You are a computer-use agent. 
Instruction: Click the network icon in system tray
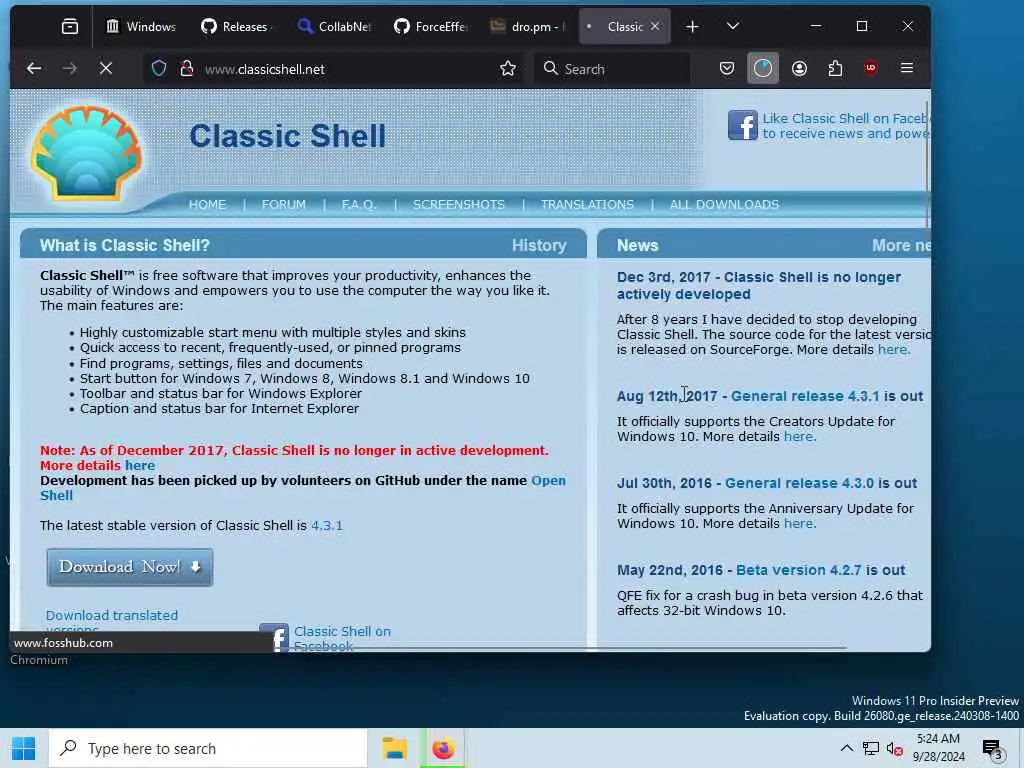coord(871,748)
